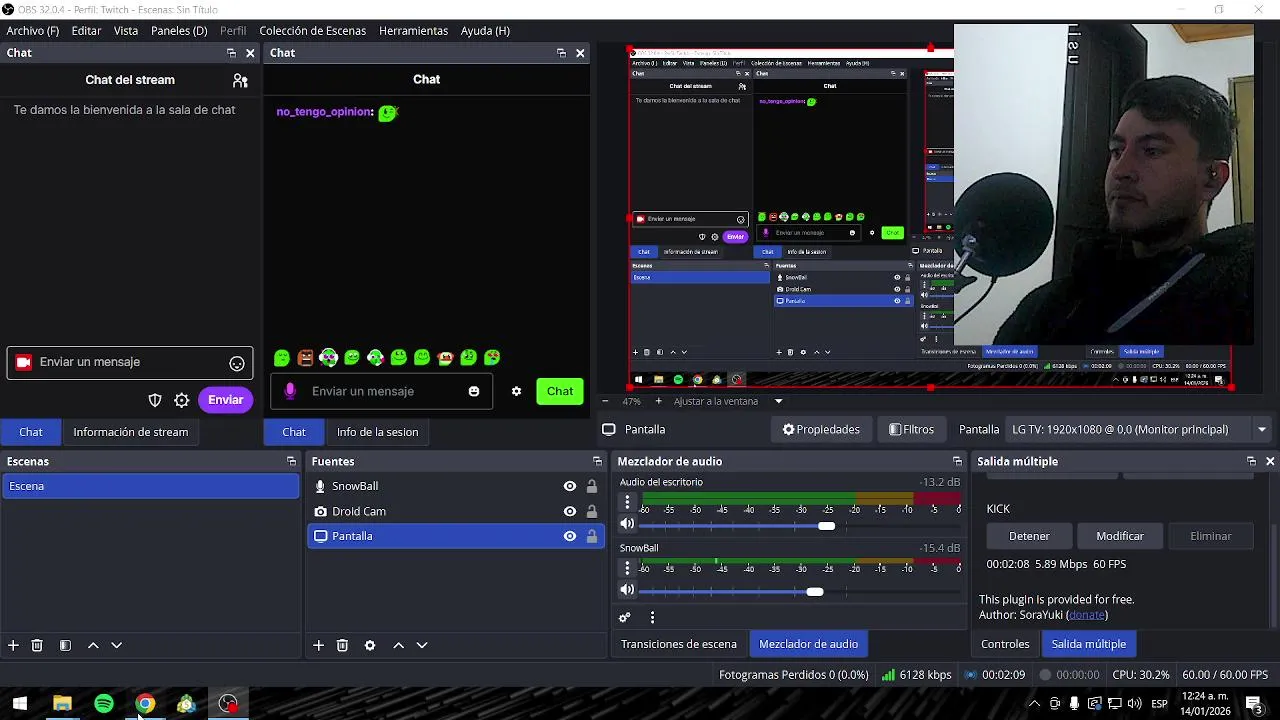Open the Twitch chat shield mod icon

click(155, 400)
